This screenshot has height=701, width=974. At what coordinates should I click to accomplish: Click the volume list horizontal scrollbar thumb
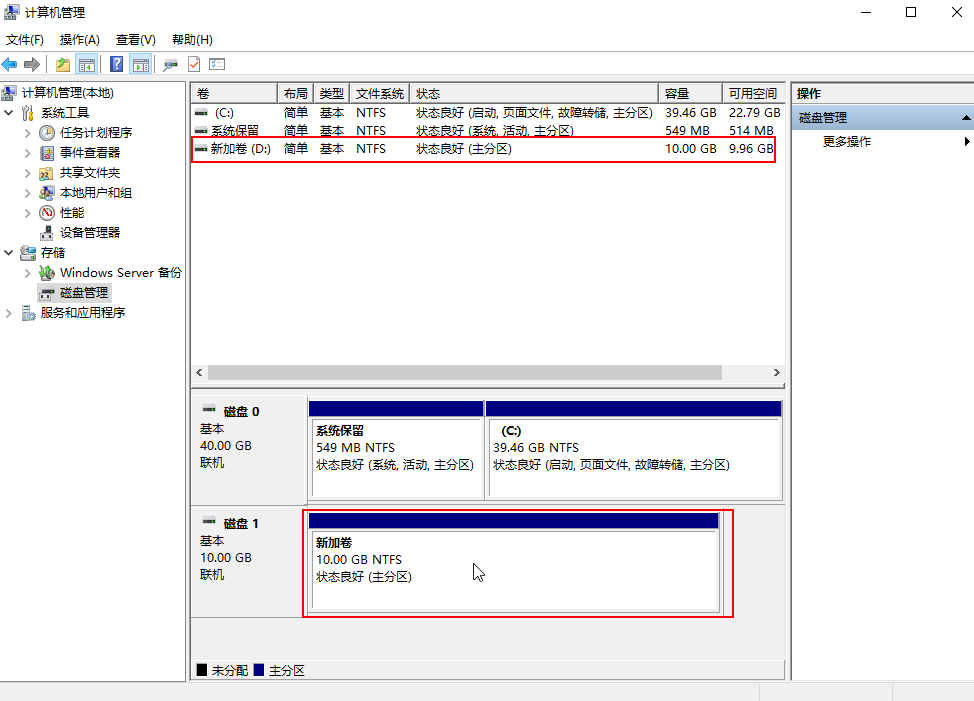pos(465,373)
